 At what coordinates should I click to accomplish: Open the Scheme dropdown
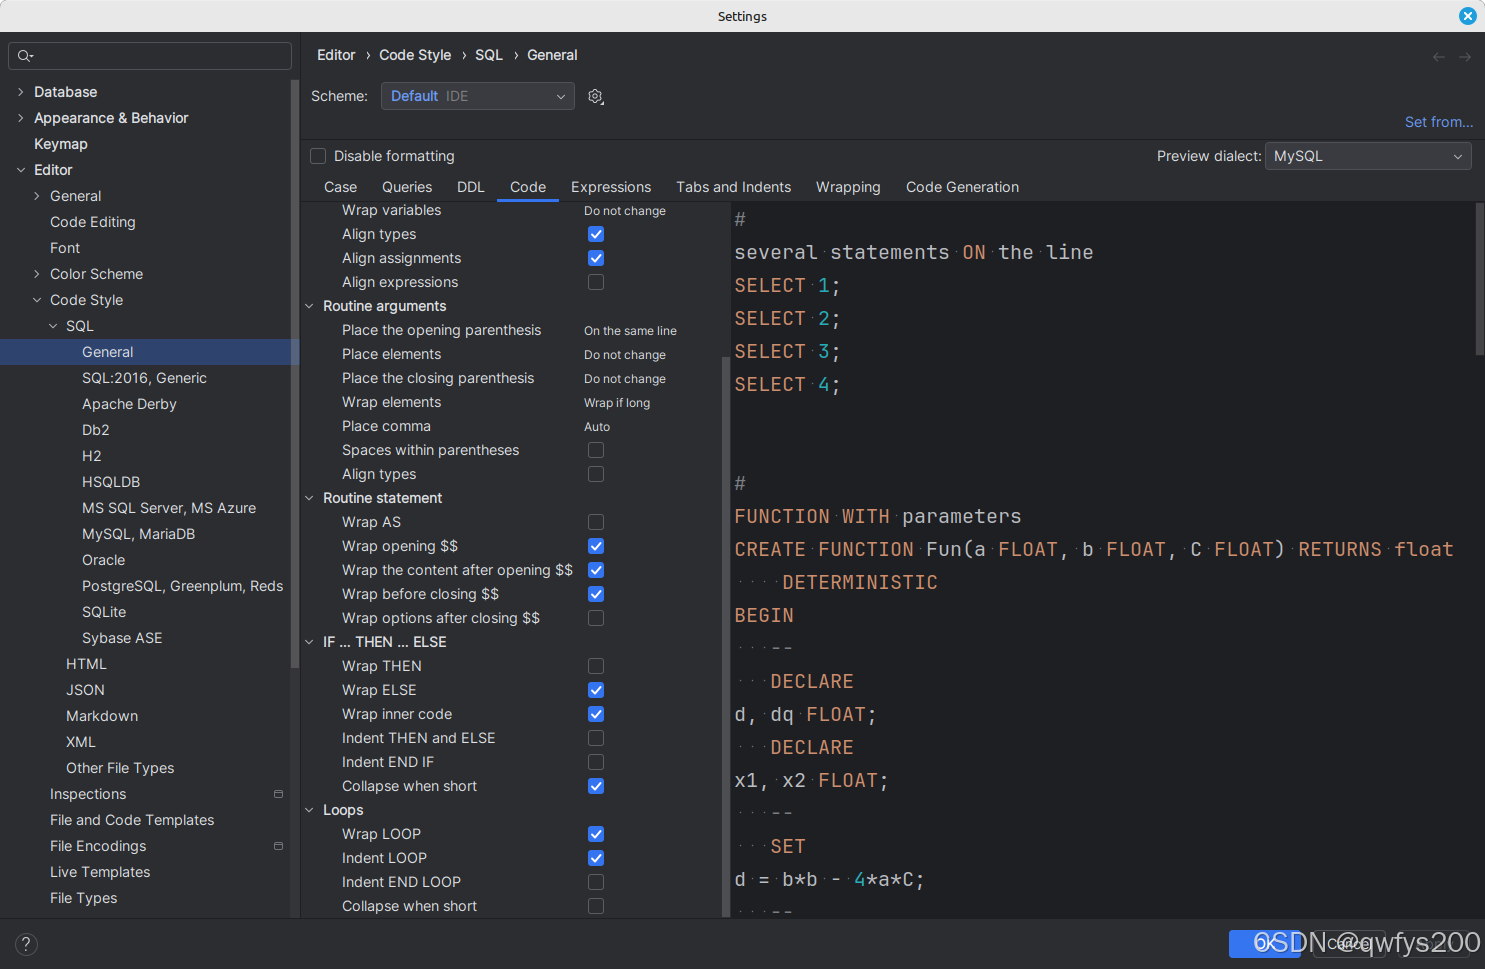(x=478, y=96)
